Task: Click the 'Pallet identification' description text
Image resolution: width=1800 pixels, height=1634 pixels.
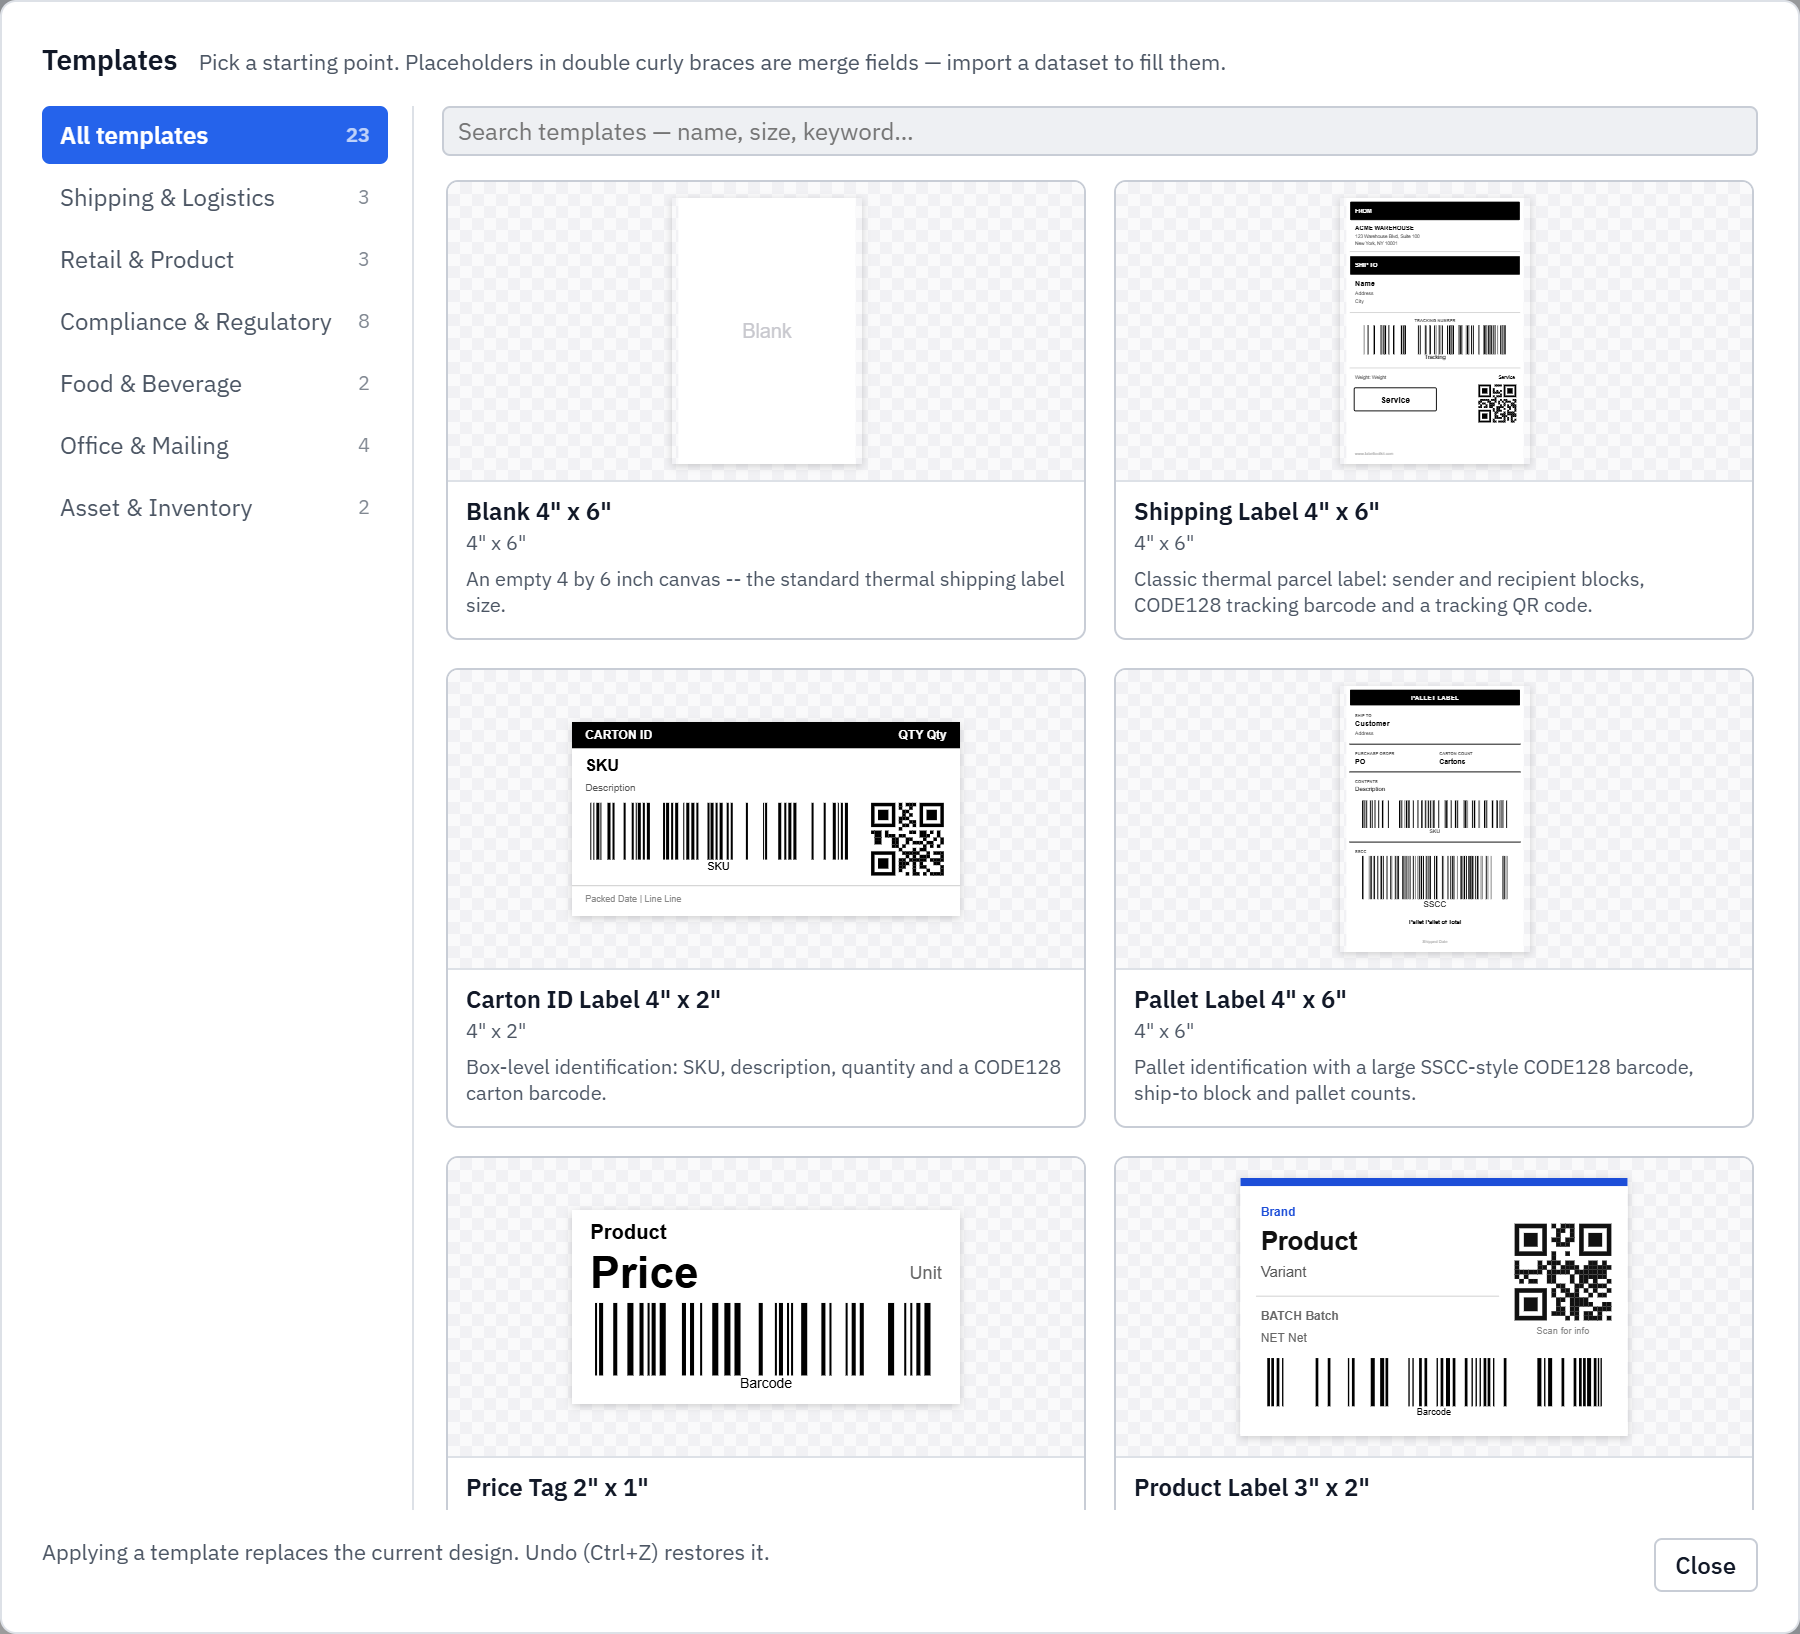Action: point(1413,1080)
